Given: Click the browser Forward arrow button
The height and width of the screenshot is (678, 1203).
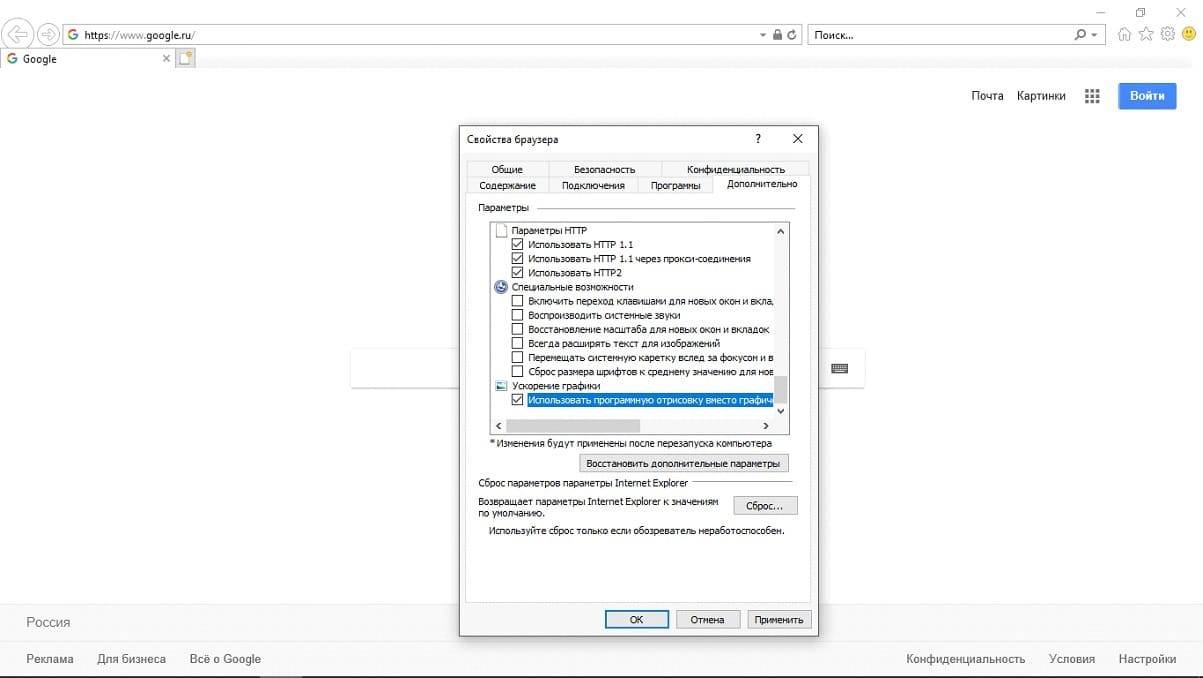Looking at the screenshot, I should 47,34.
